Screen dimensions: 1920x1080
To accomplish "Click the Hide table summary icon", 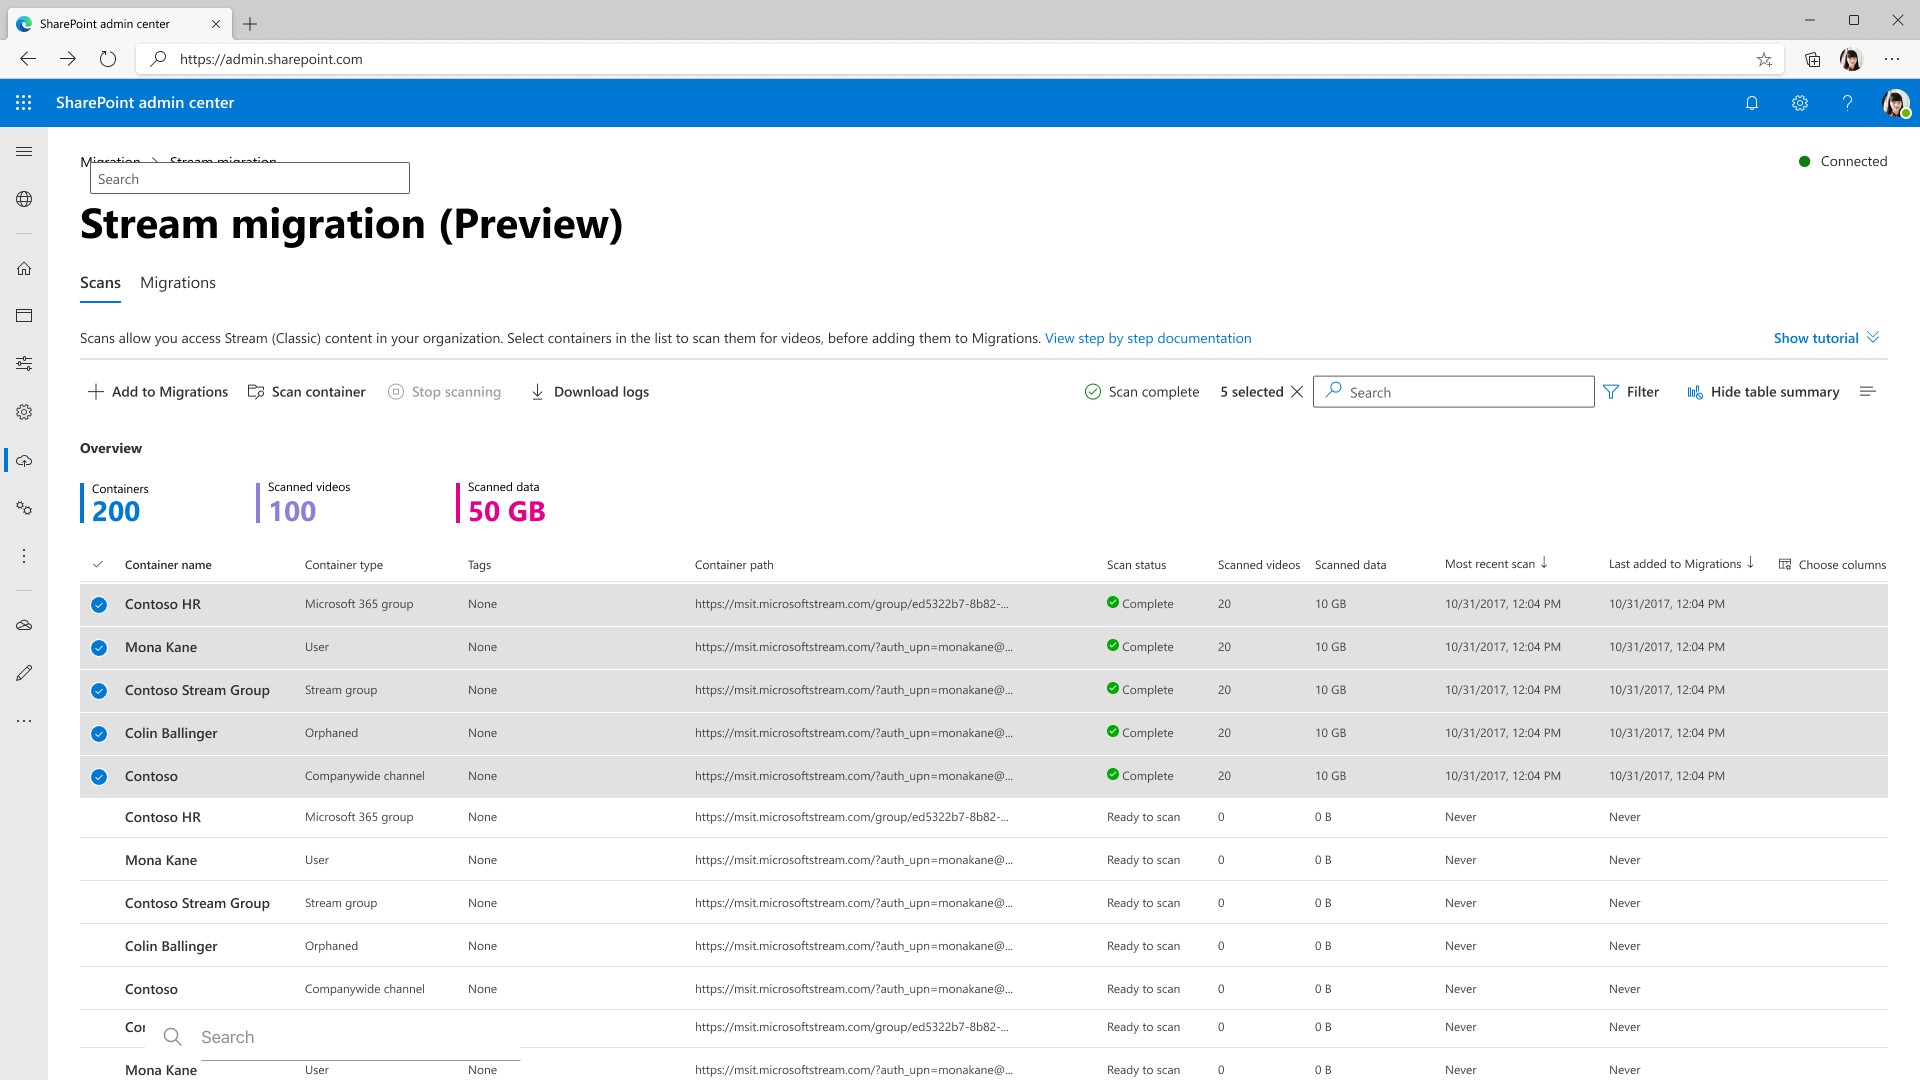I will [x=1695, y=392].
